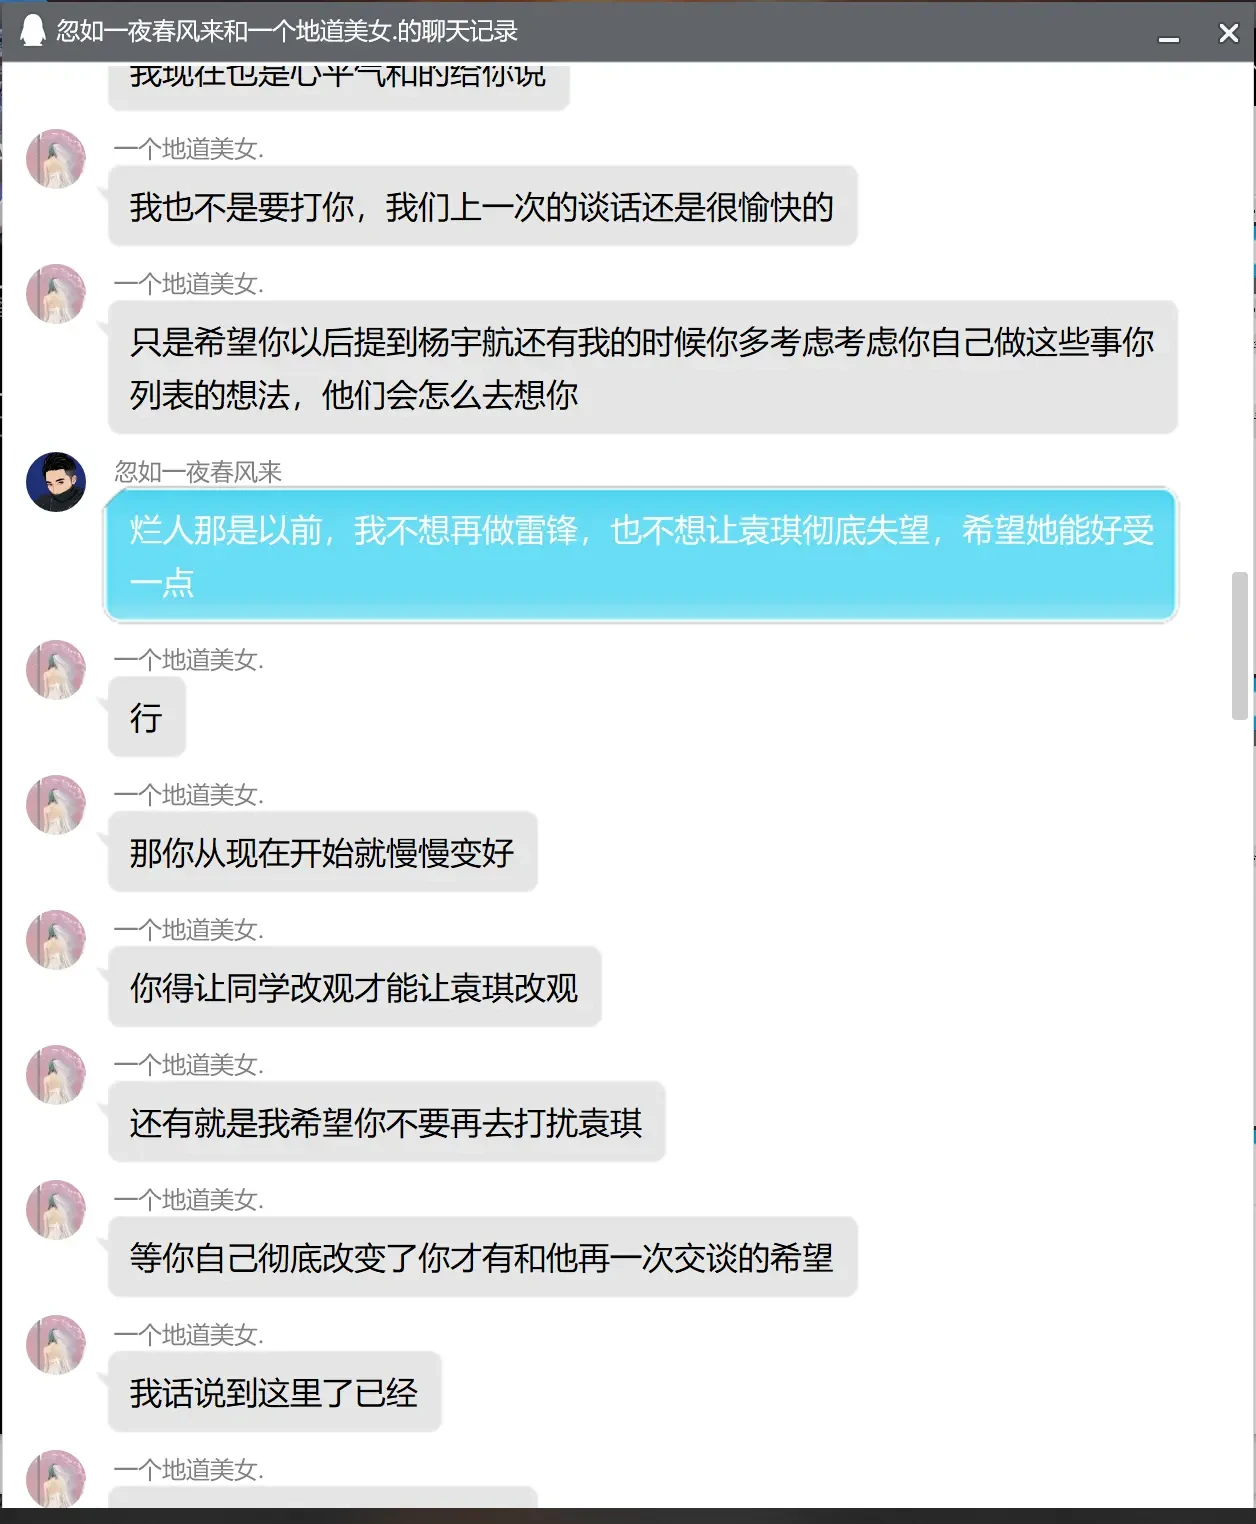Viewport: 1256px width, 1524px height.
Task: Select the blue message bubble '烂人那是以前'
Action: [641, 555]
